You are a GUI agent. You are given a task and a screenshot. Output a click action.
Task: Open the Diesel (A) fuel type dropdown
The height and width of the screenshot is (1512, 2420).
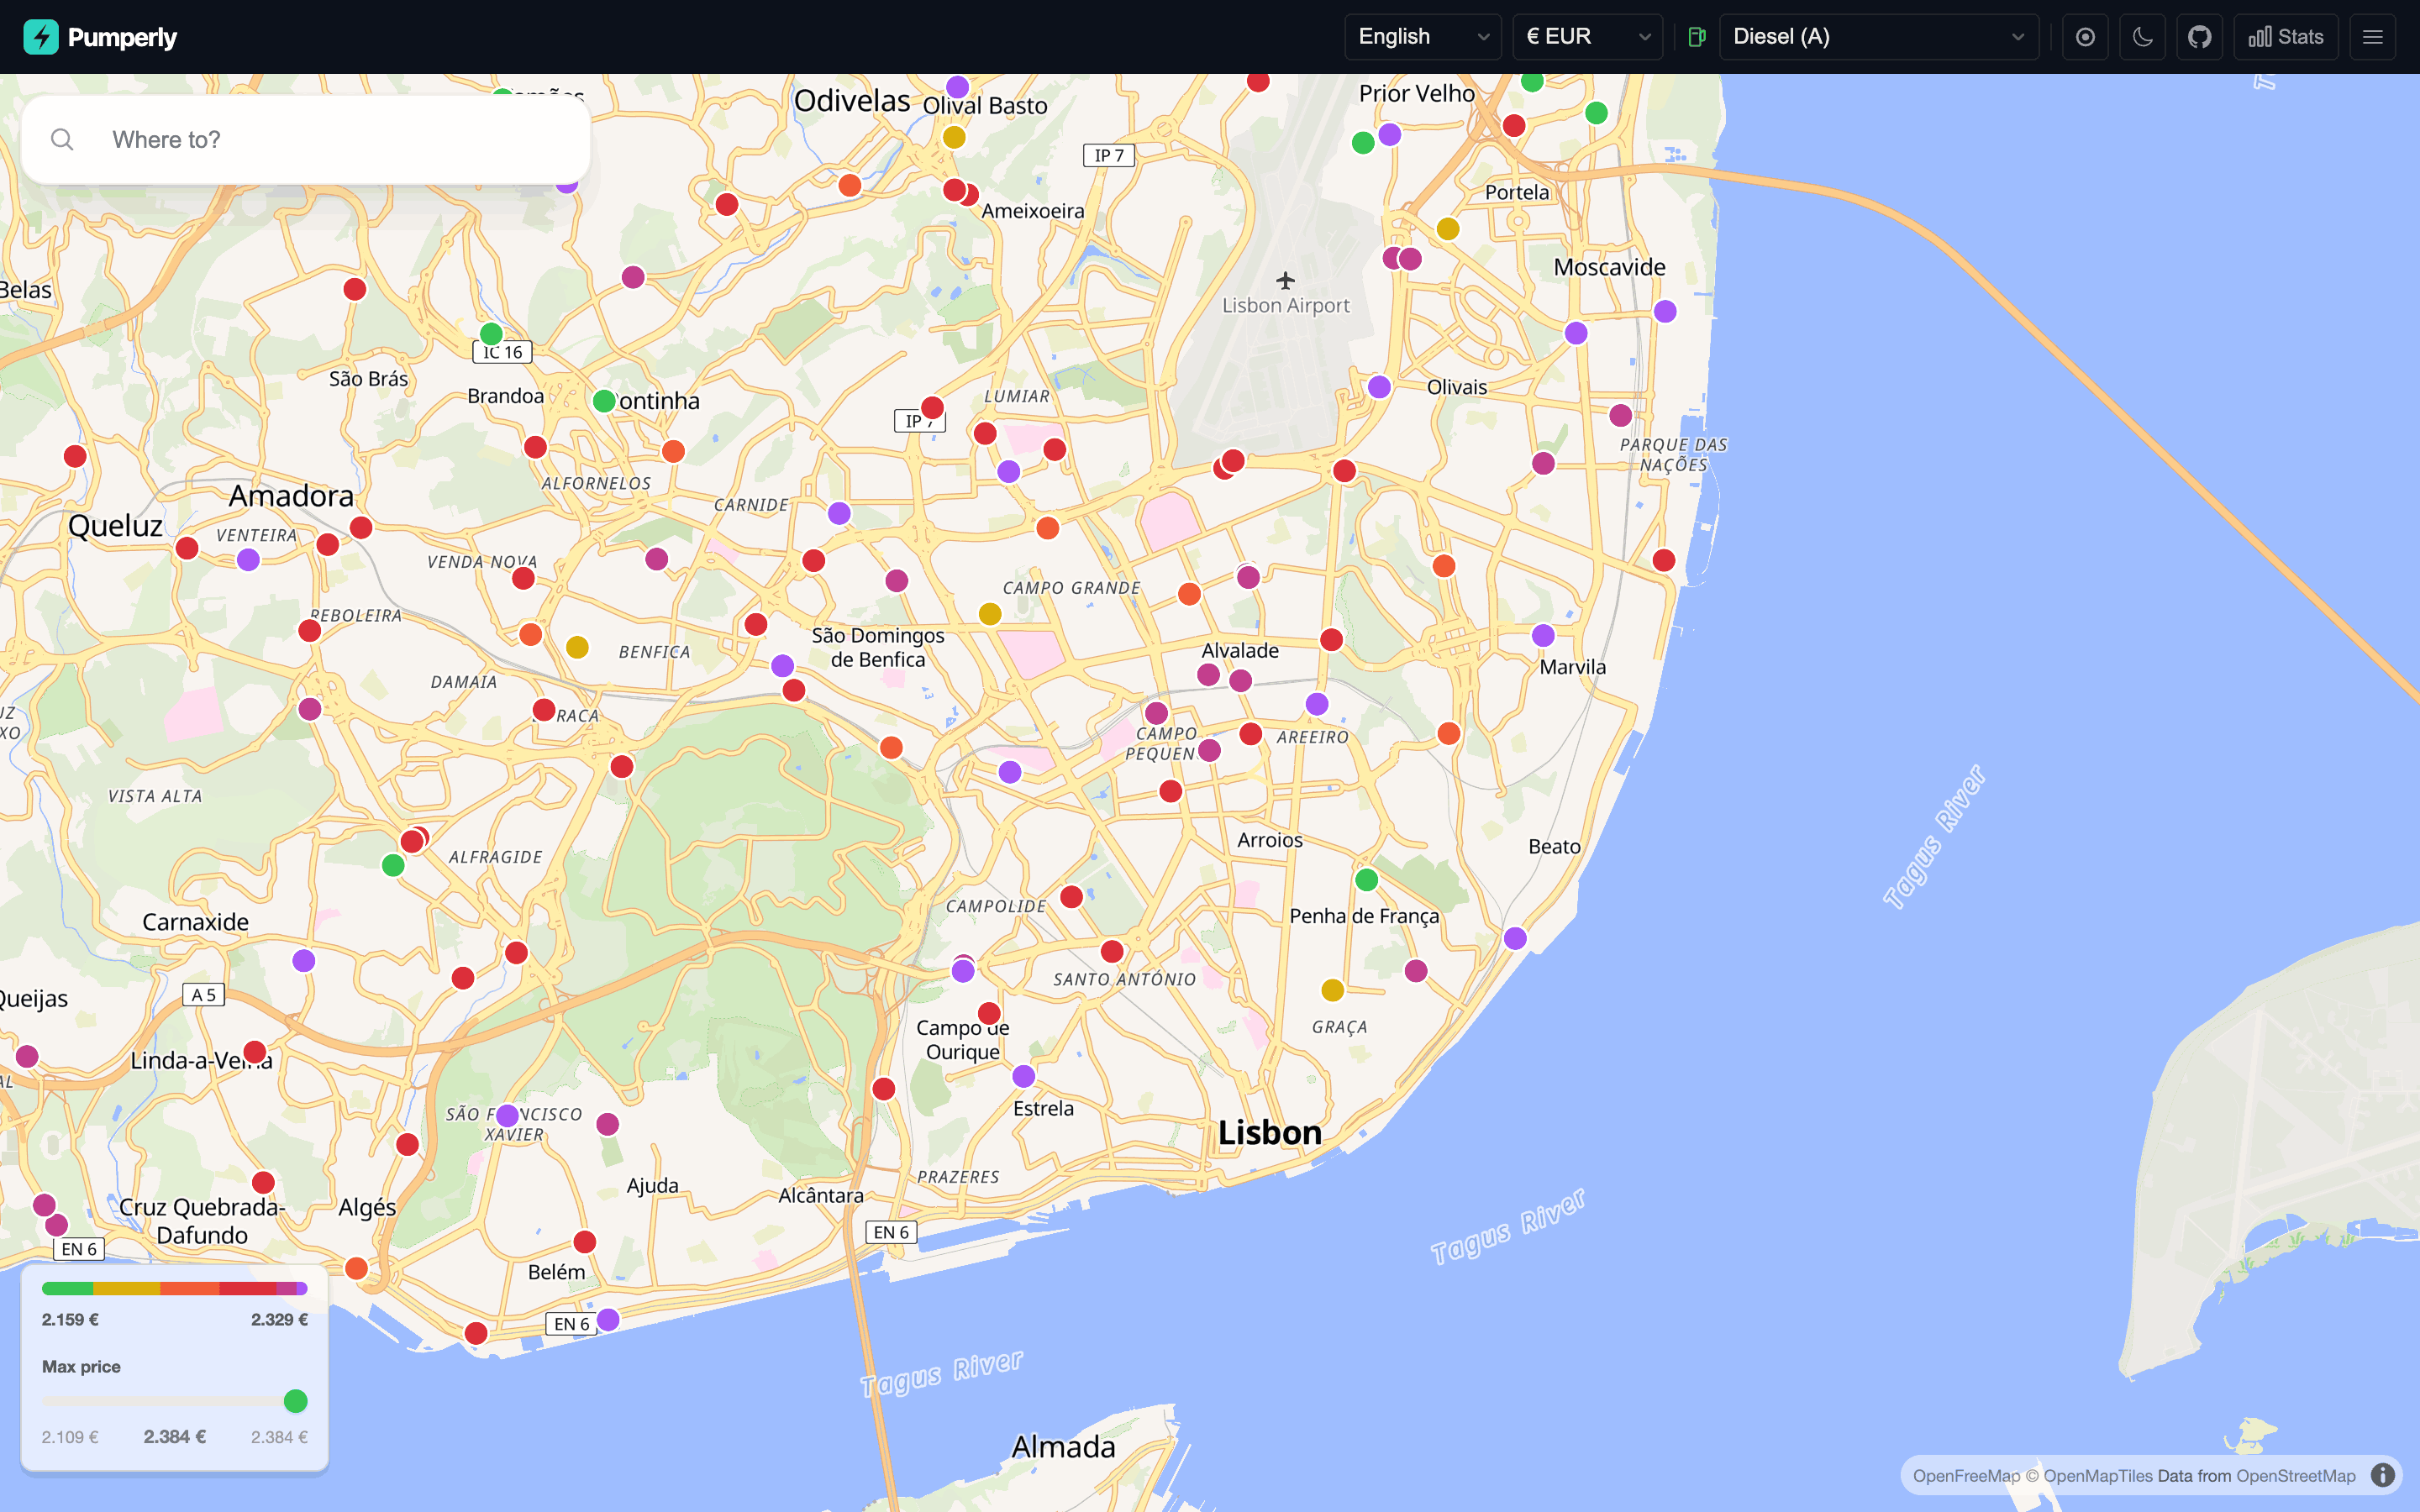click(x=1878, y=37)
